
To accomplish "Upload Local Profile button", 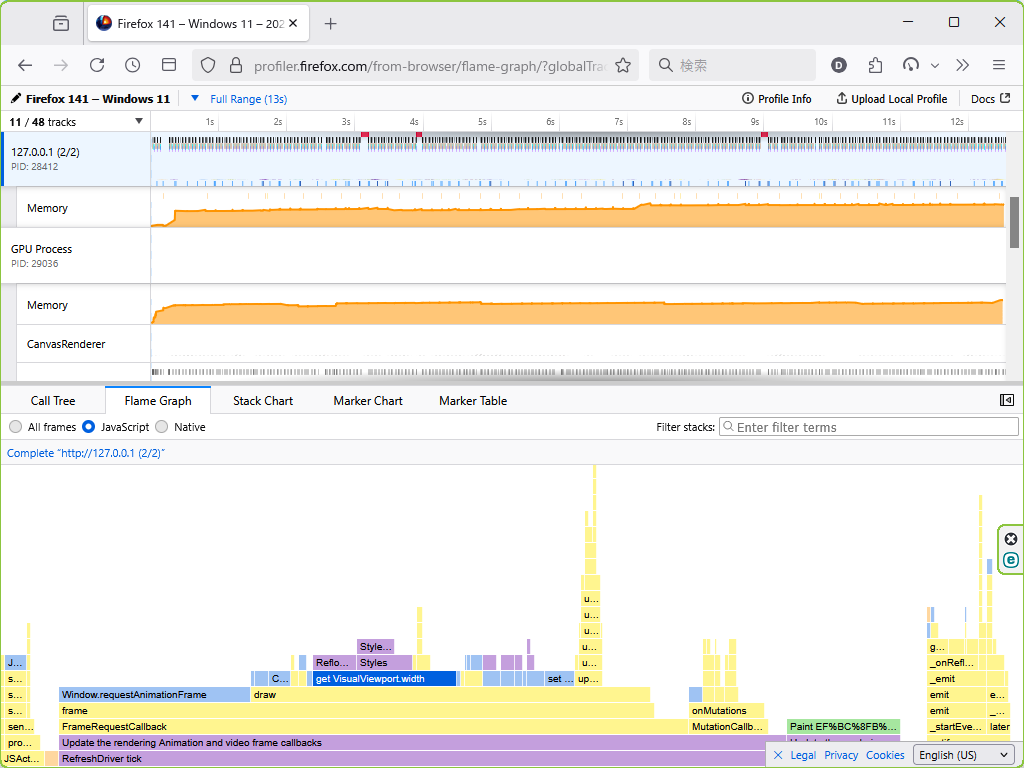I will [891, 99].
